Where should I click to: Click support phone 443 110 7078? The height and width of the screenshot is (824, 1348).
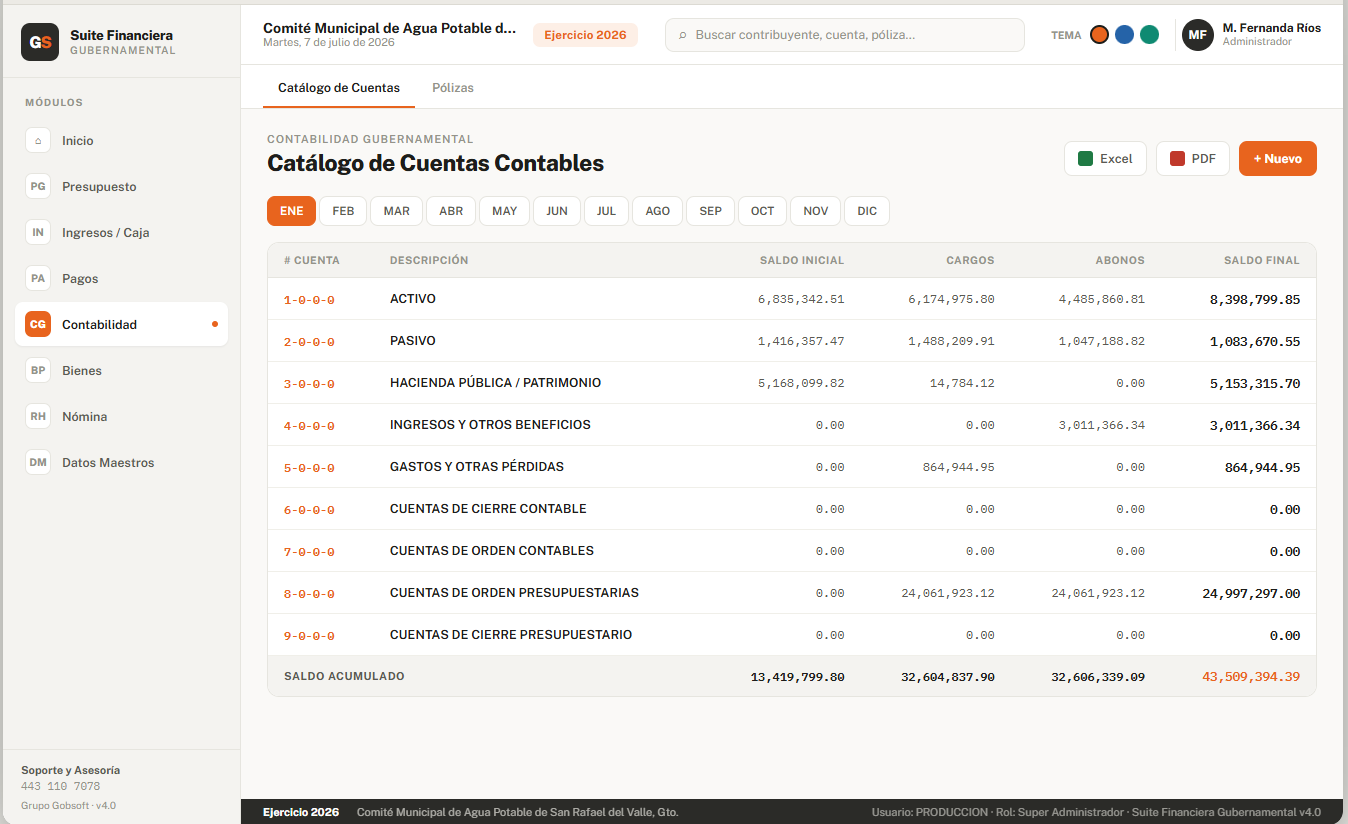(x=61, y=787)
